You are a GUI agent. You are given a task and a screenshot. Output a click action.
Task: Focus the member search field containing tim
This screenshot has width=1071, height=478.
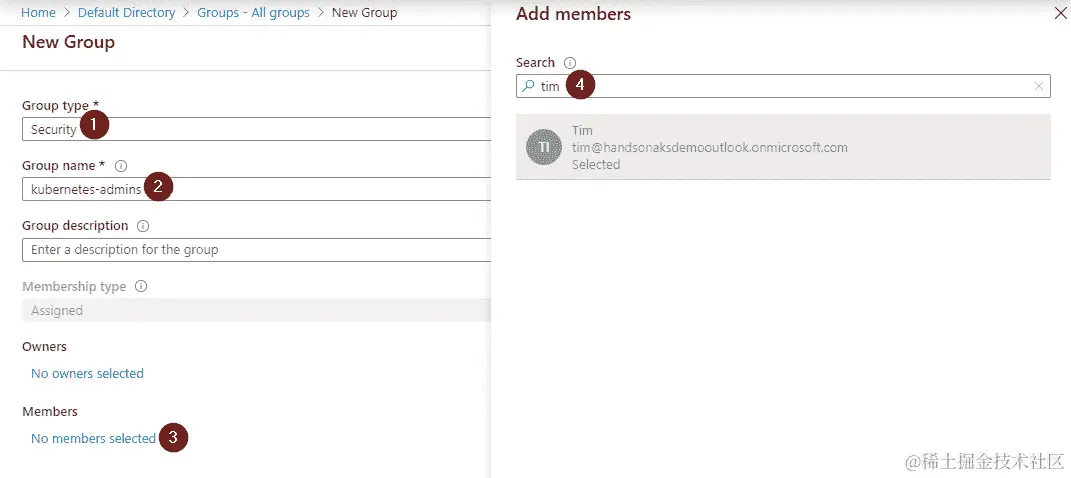click(783, 86)
